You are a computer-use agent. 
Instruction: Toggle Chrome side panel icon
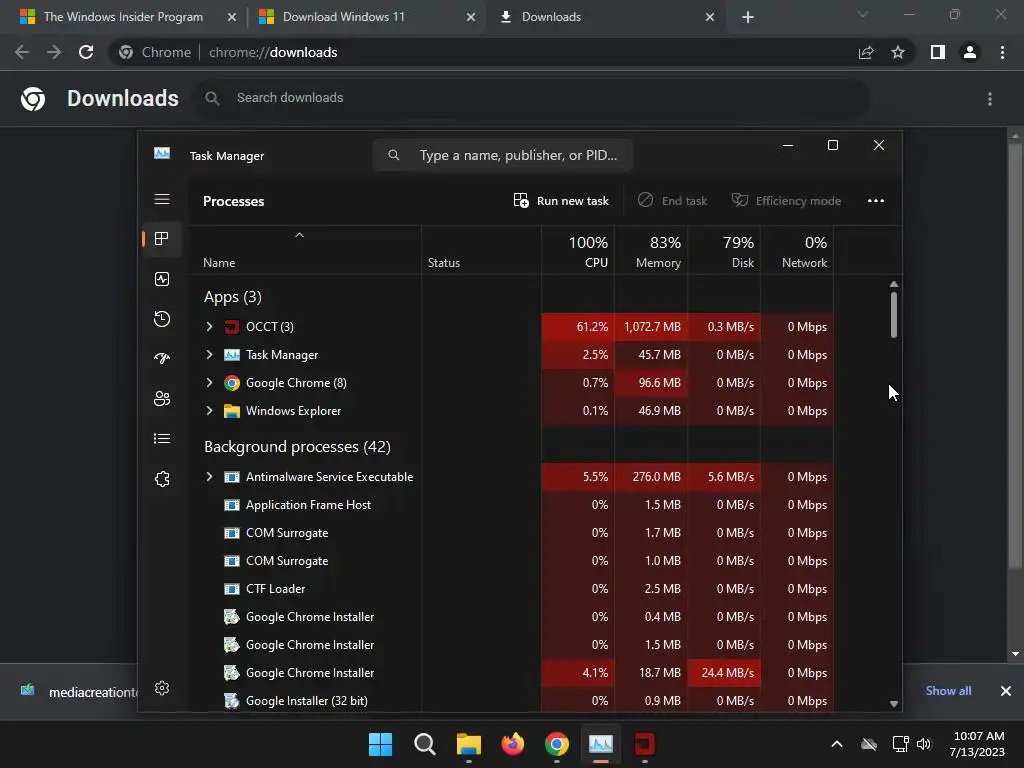pos(938,52)
